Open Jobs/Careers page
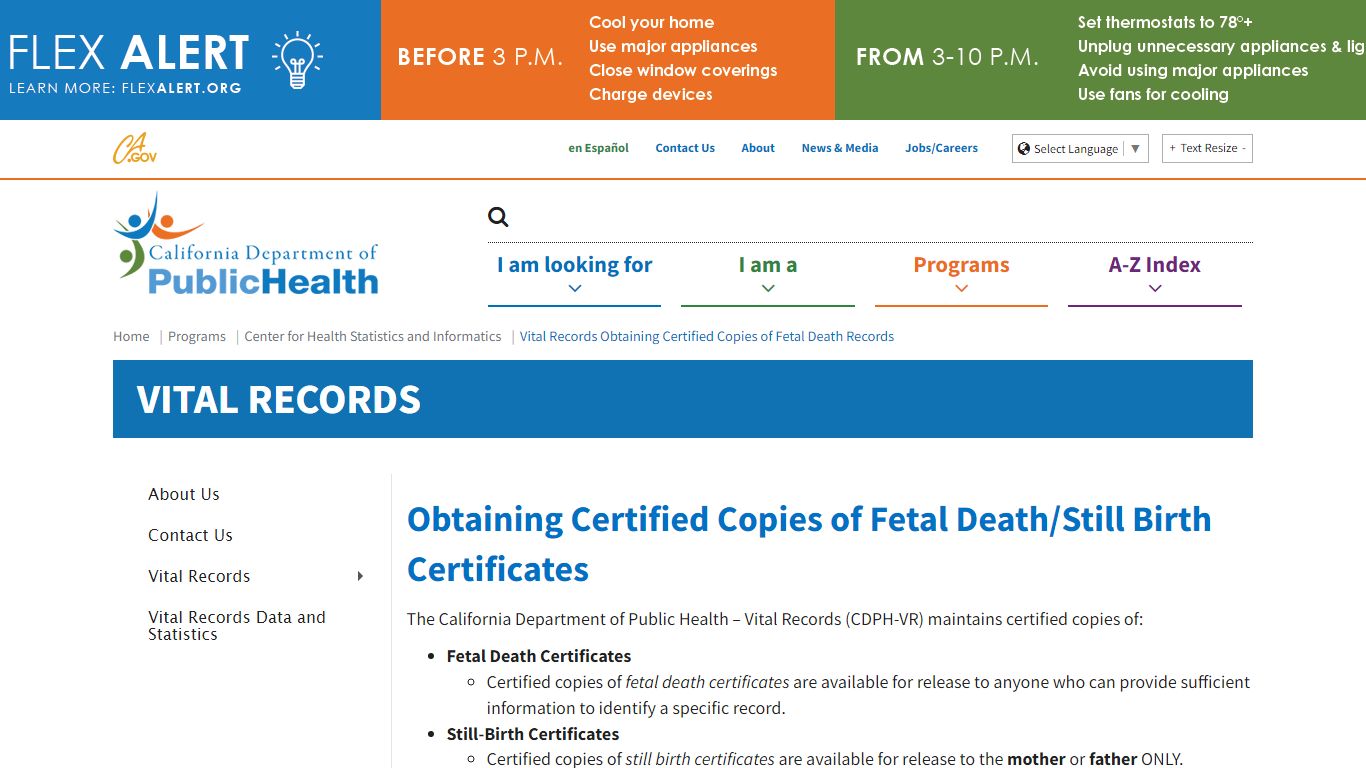1366x768 pixels. coord(942,148)
